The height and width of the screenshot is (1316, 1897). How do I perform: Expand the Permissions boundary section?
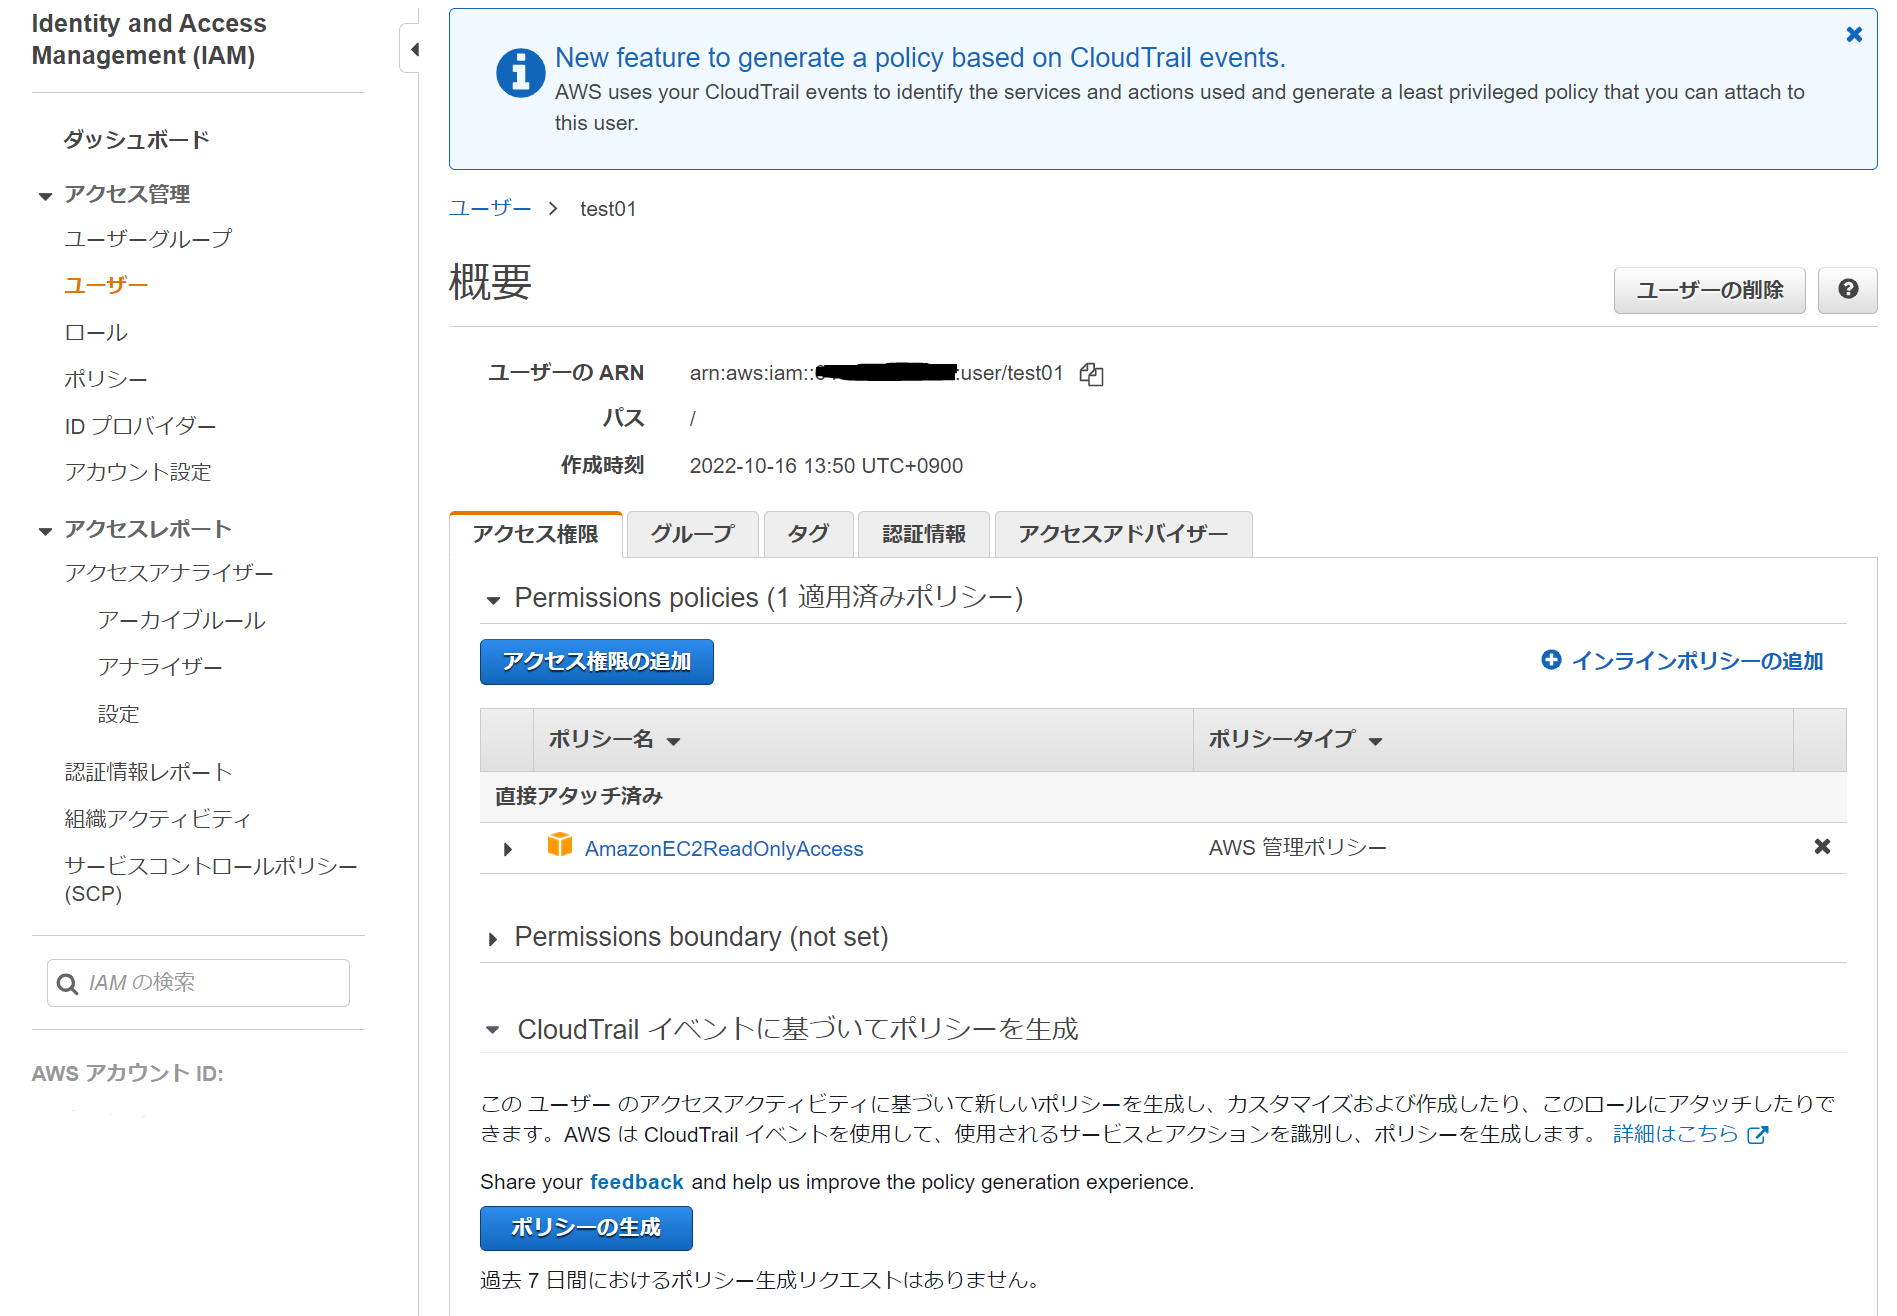click(x=493, y=939)
